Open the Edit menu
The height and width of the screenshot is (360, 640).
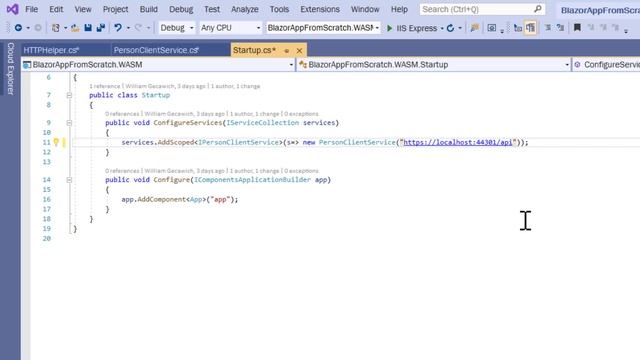(x=56, y=9)
